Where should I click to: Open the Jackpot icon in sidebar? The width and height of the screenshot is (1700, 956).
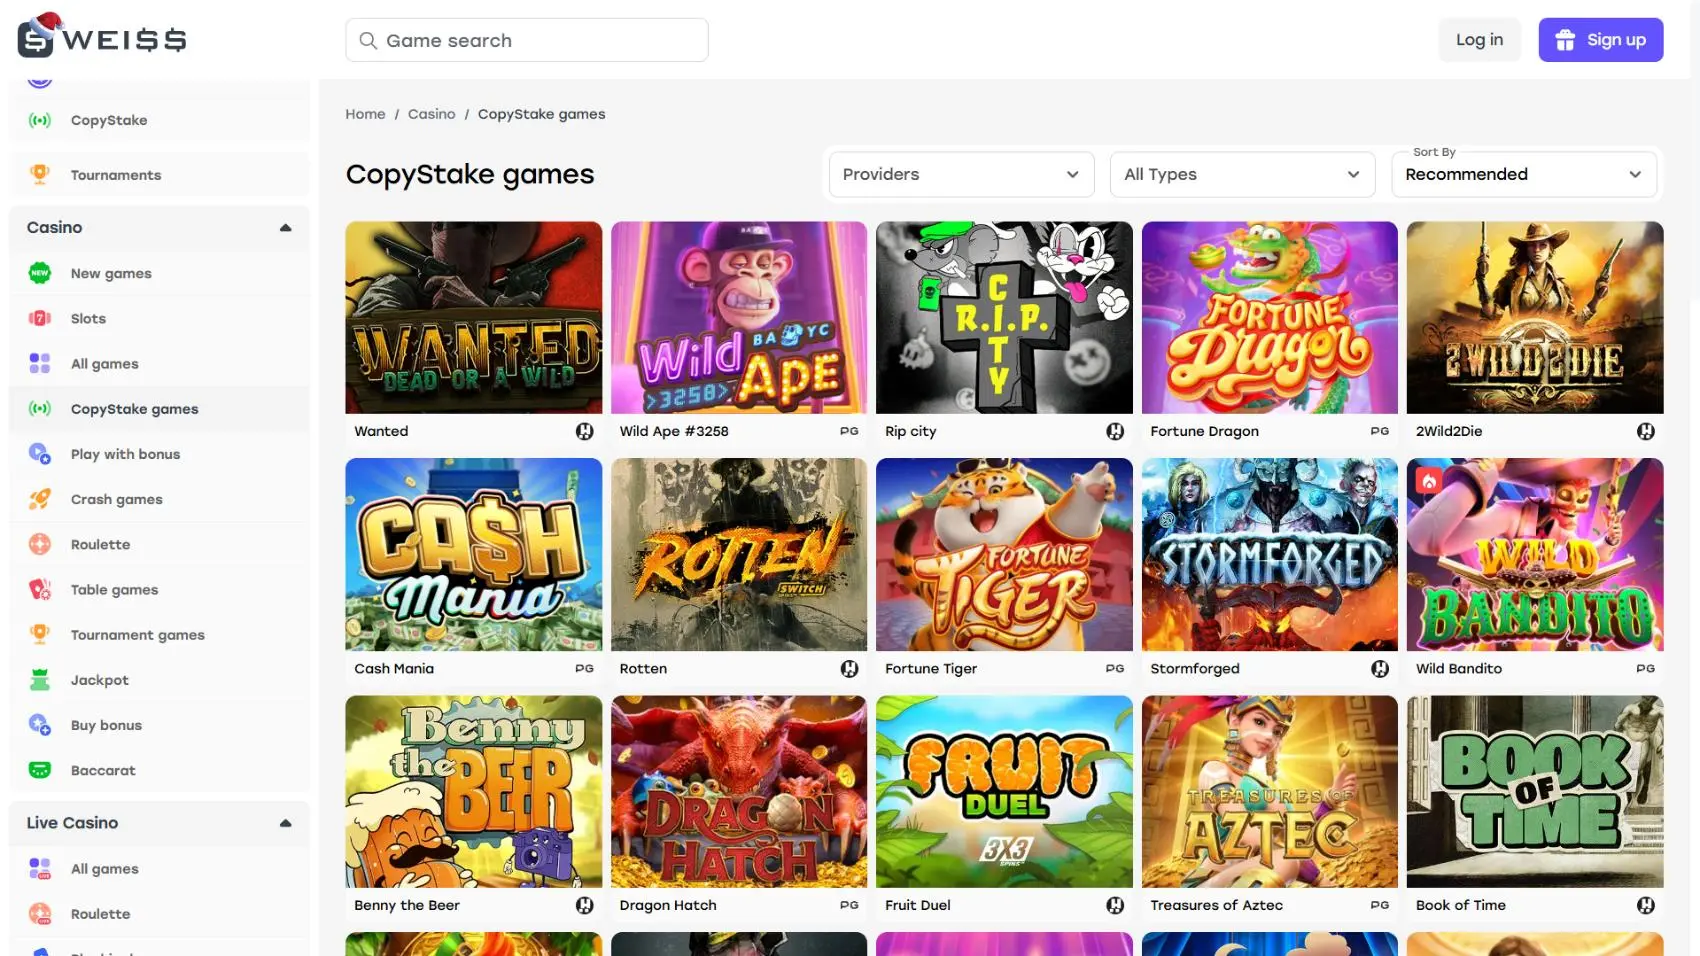pyautogui.click(x=40, y=680)
